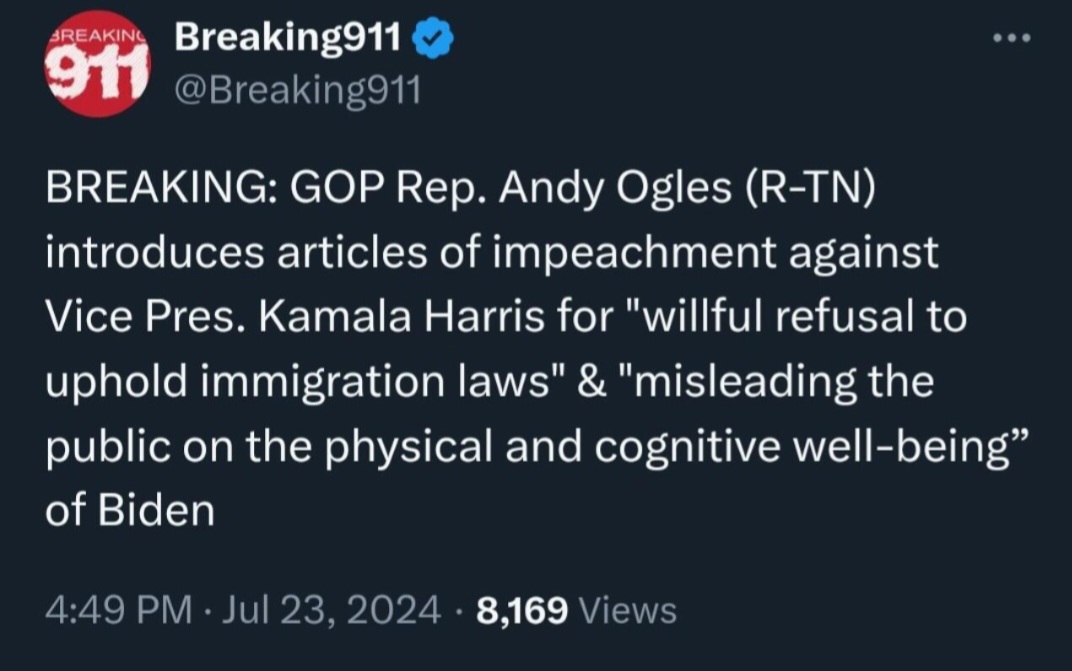Open the @Breaking911 handle link

pos(298,91)
